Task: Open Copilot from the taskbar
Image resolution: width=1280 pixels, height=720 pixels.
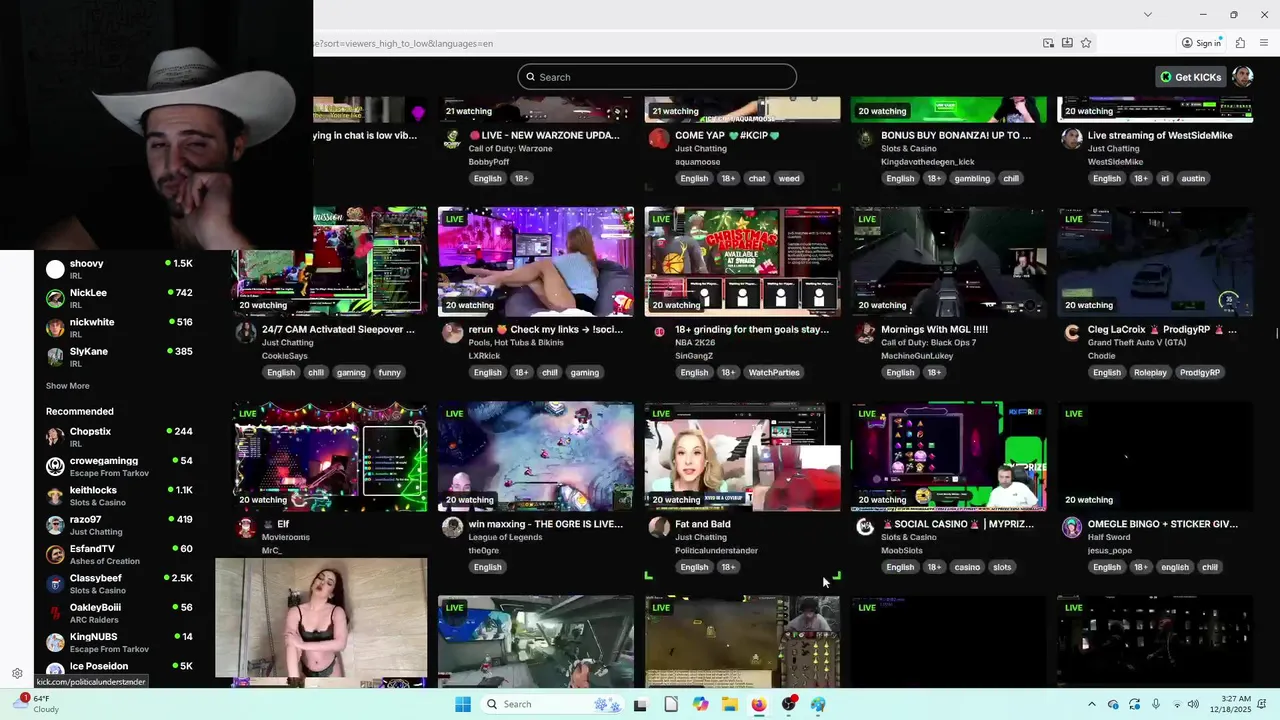Action: pyautogui.click(x=700, y=704)
